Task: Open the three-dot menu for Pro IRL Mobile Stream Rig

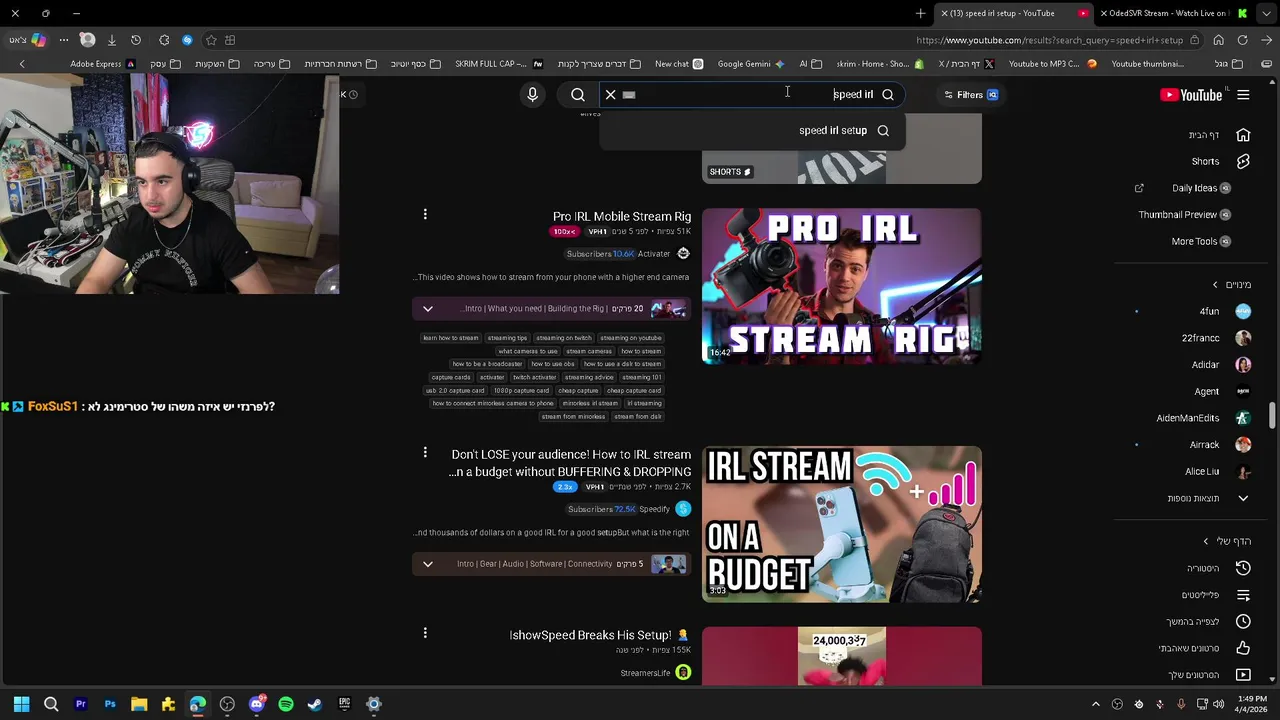Action: click(x=425, y=215)
